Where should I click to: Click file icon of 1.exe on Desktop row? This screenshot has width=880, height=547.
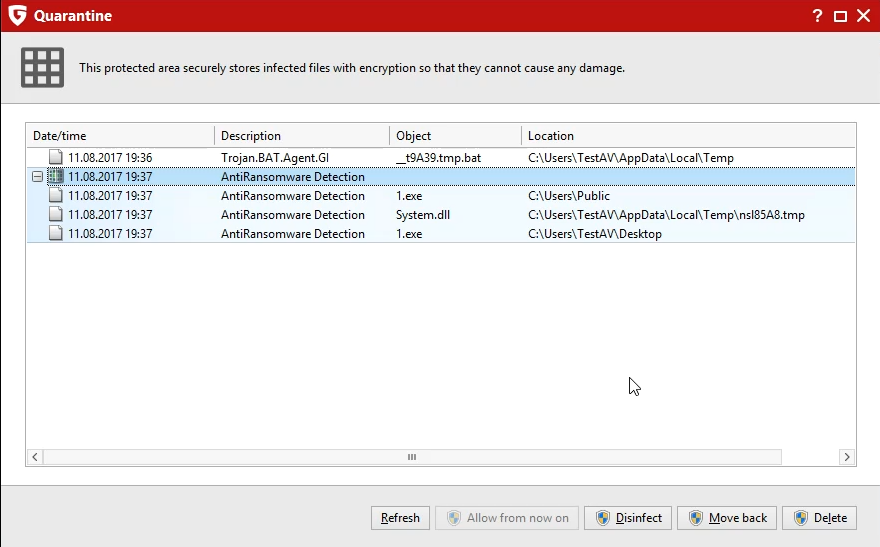pyautogui.click(x=56, y=234)
